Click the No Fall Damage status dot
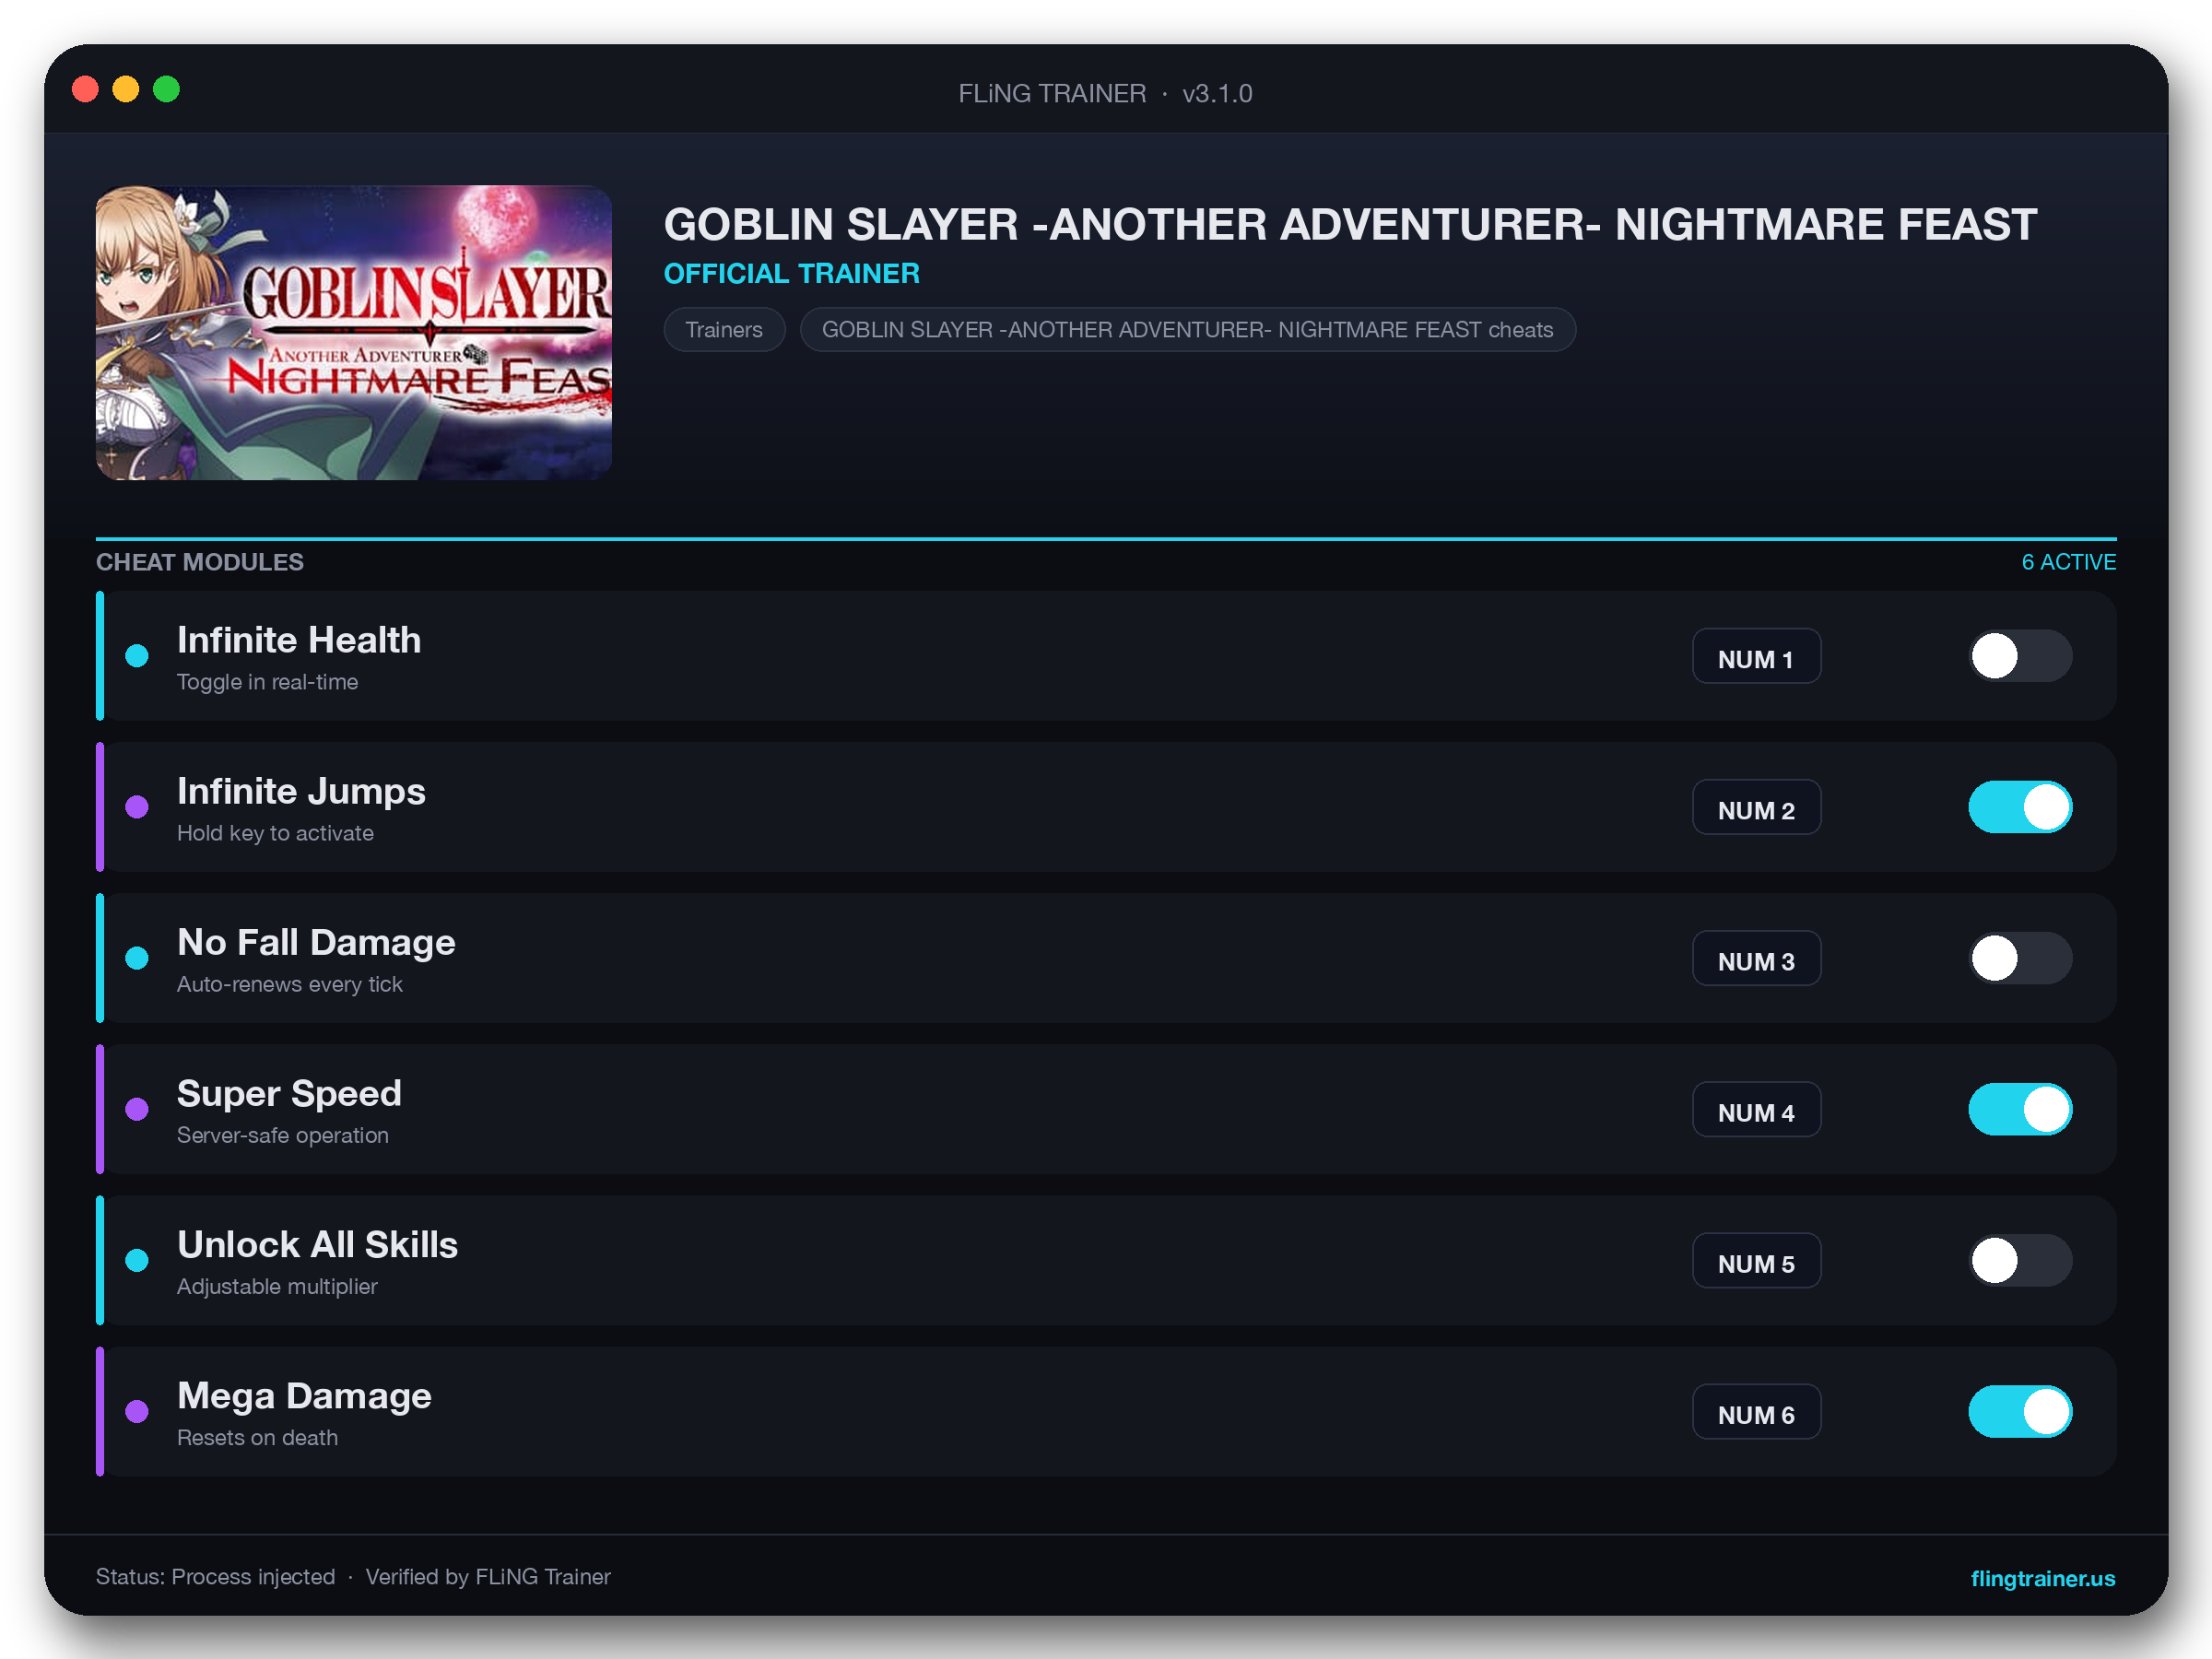Screen dimensions: 2212x1659 137,958
